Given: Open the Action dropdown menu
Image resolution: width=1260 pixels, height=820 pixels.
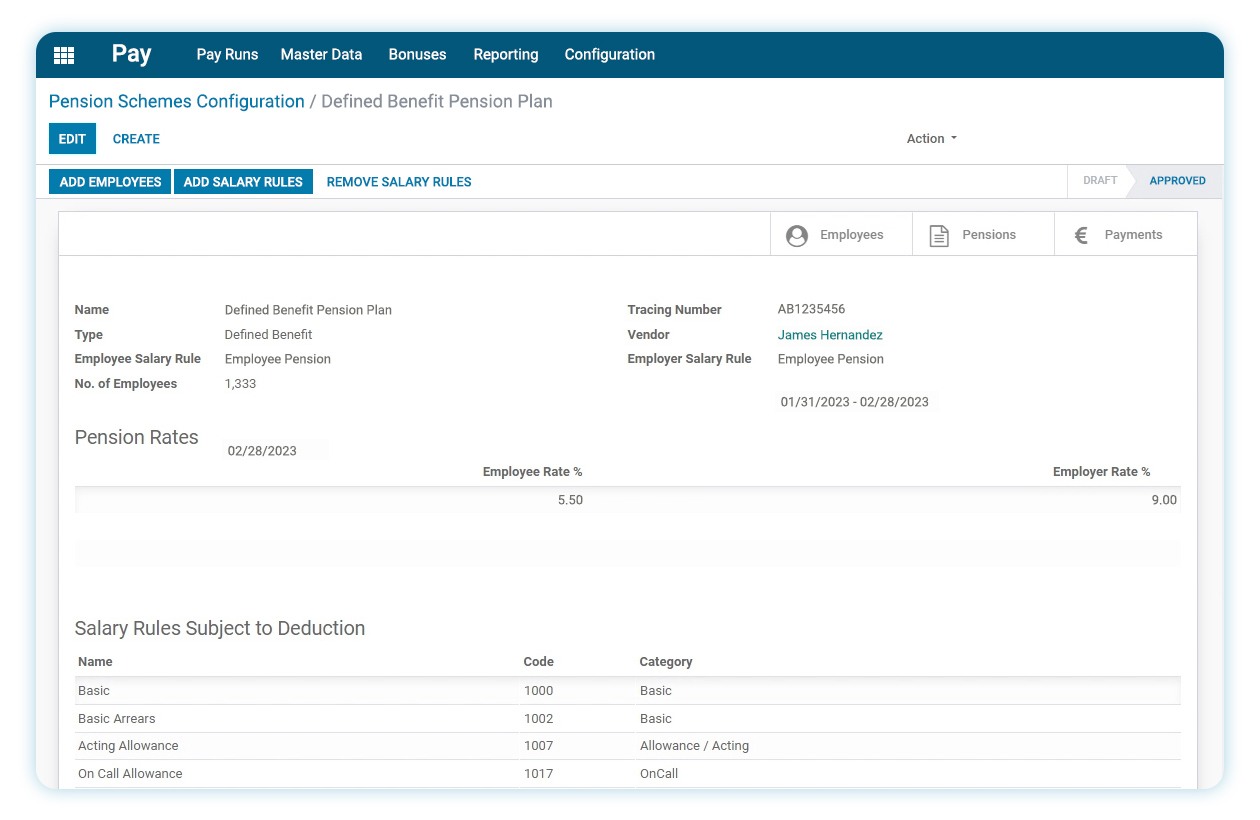Looking at the screenshot, I should 930,139.
